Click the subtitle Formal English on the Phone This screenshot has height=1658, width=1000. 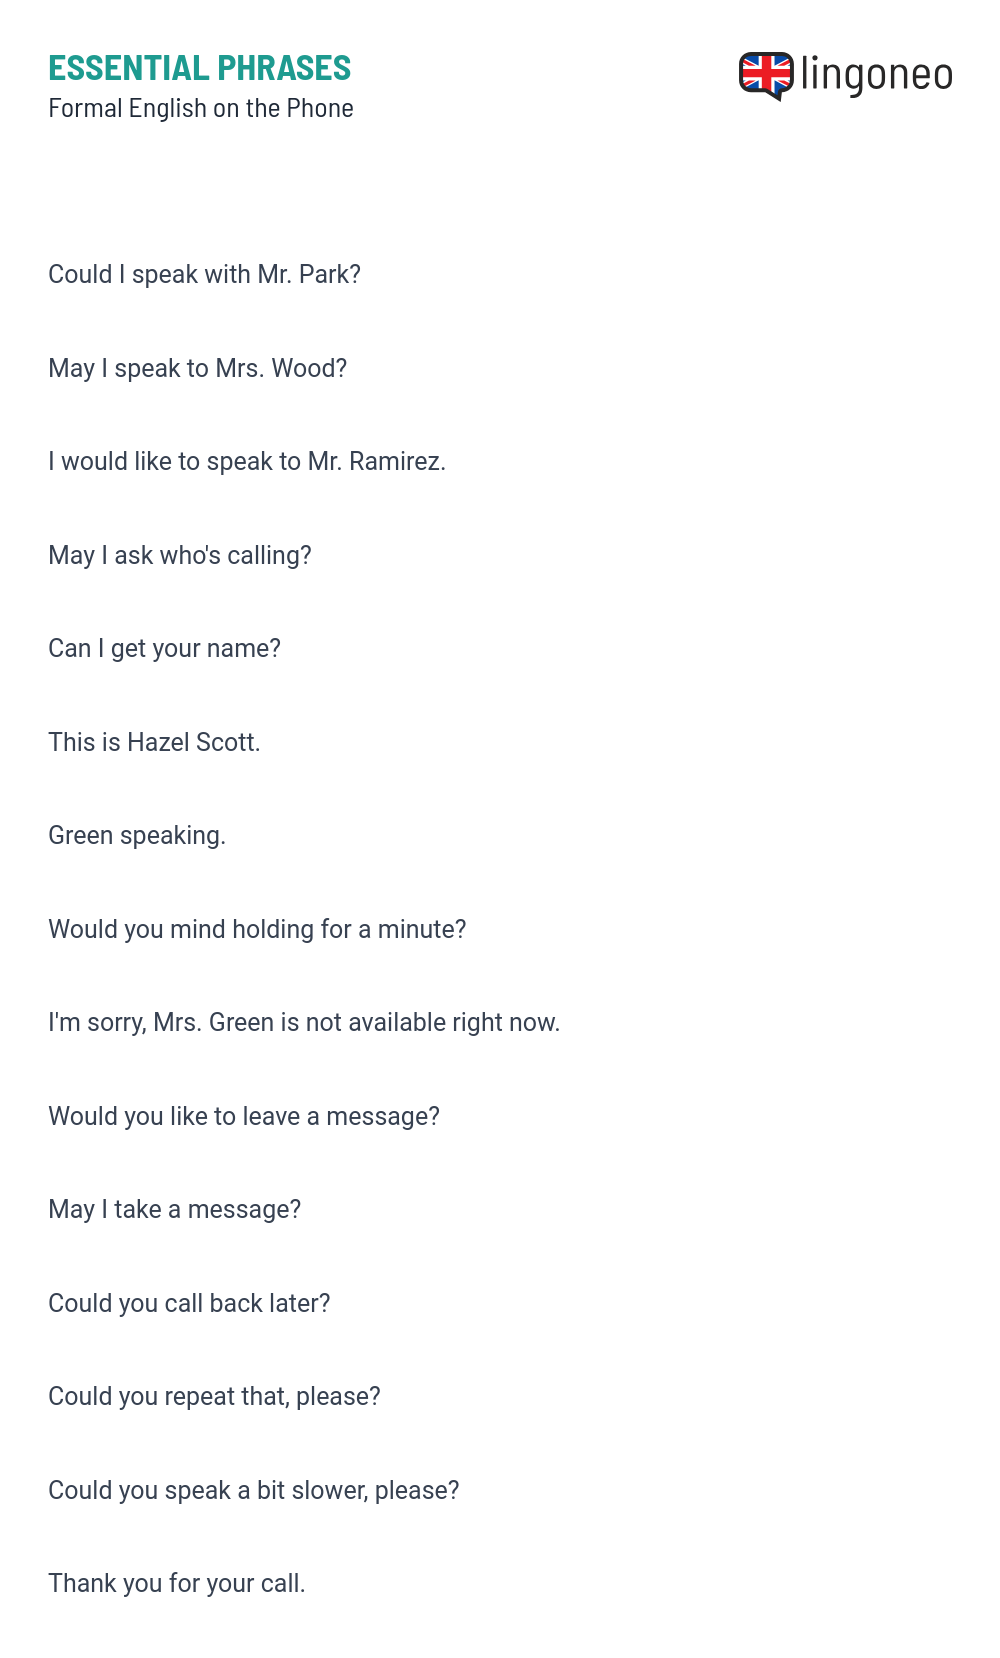(x=201, y=108)
